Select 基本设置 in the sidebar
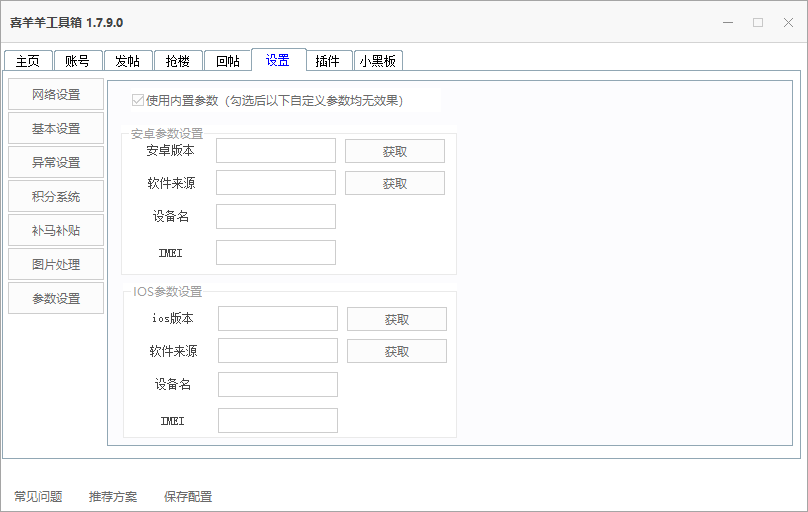The height and width of the screenshot is (512, 808). (x=56, y=129)
